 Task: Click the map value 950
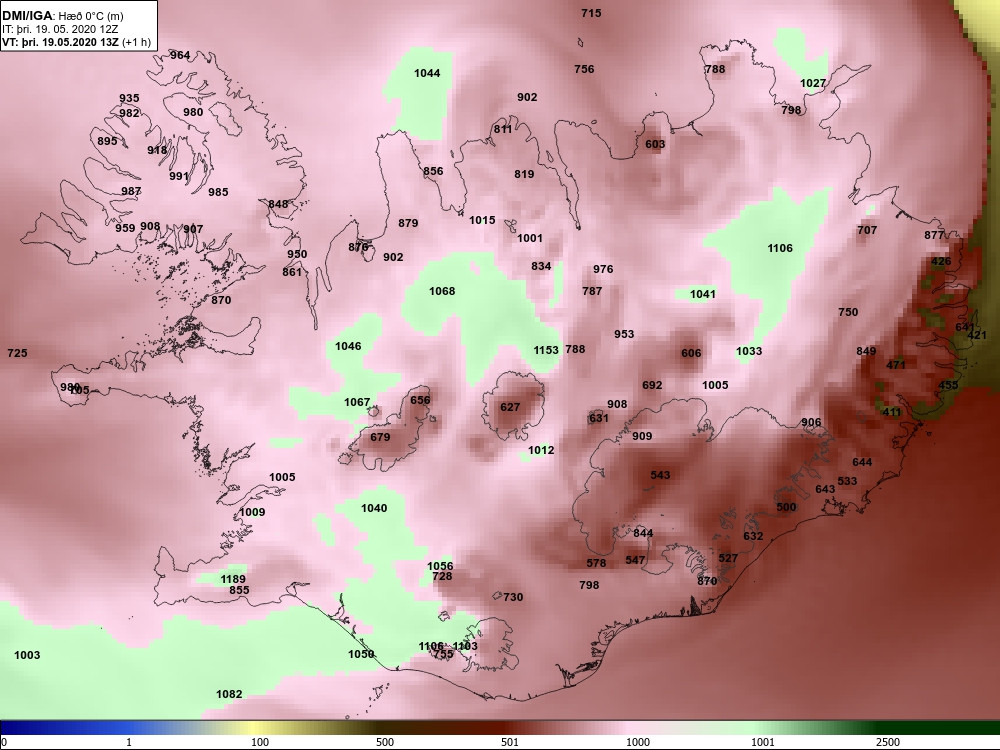tap(297, 254)
